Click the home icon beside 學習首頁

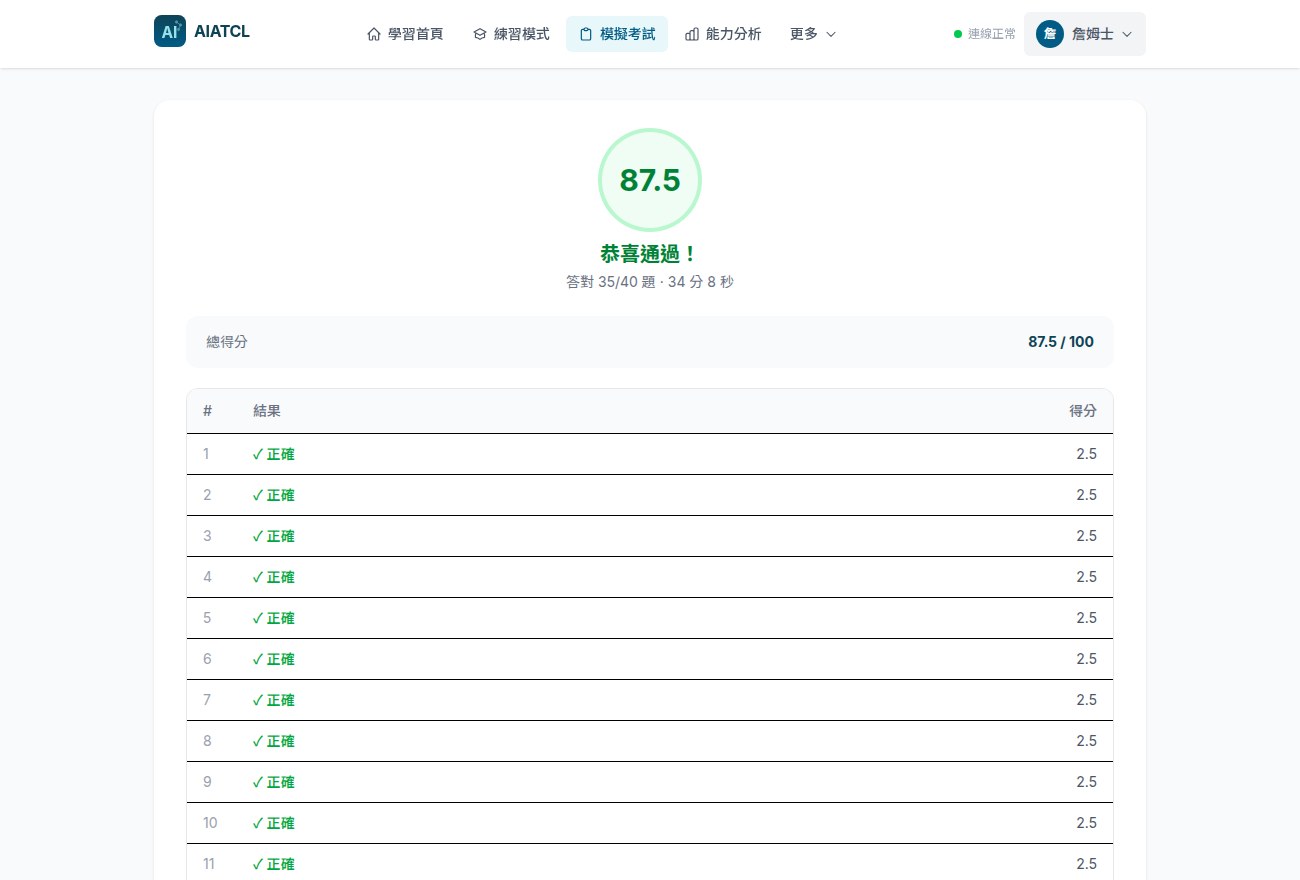[x=374, y=34]
